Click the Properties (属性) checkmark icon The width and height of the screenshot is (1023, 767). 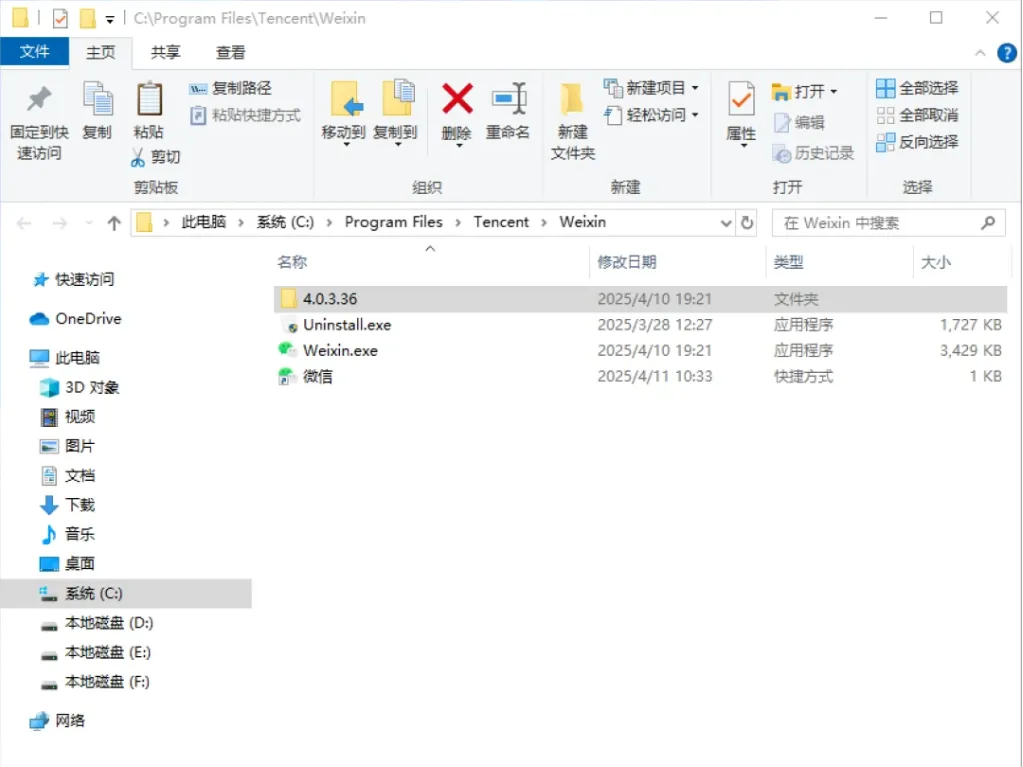click(741, 100)
